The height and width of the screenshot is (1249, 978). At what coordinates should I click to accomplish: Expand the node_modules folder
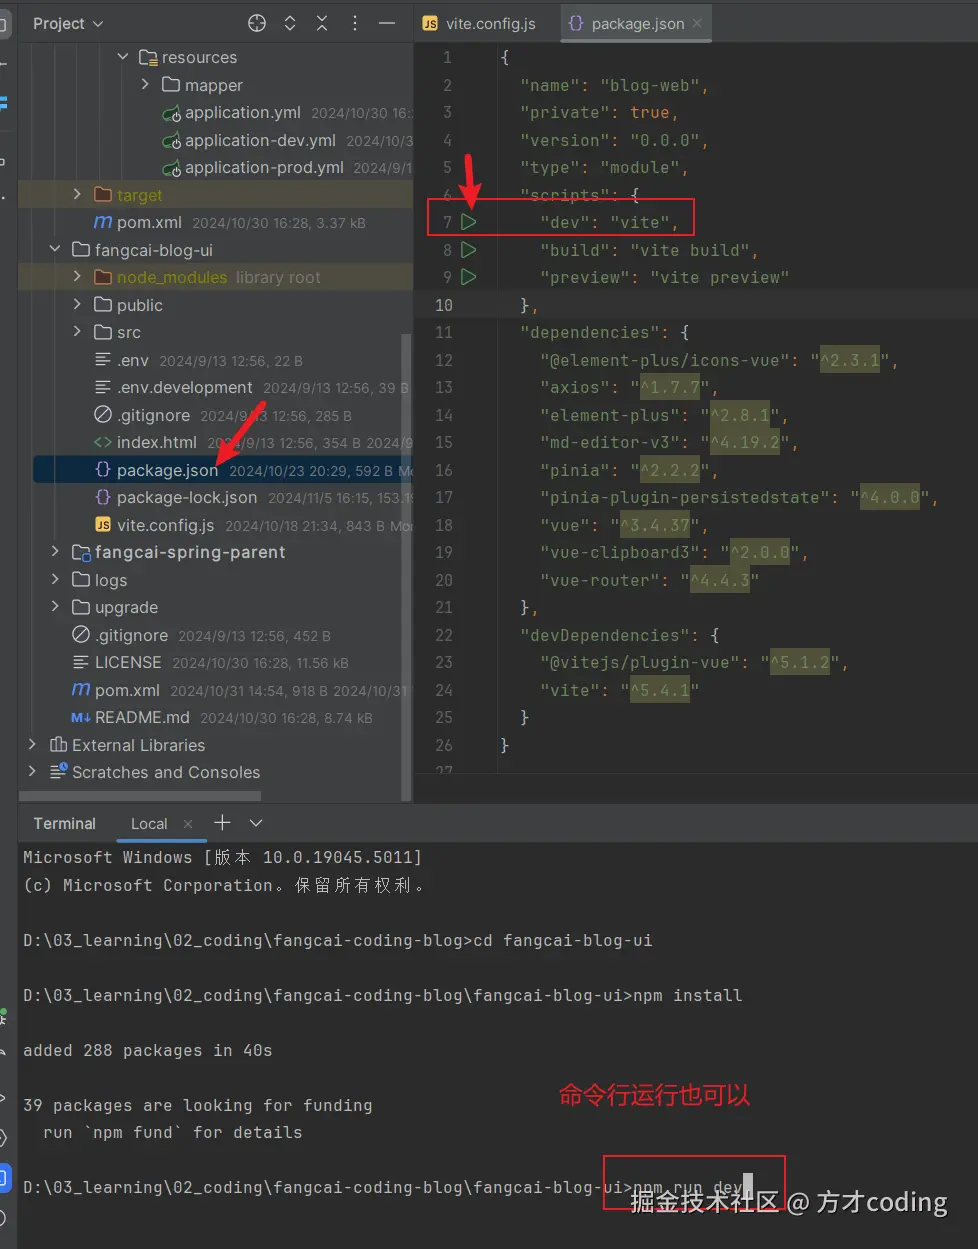tap(77, 277)
